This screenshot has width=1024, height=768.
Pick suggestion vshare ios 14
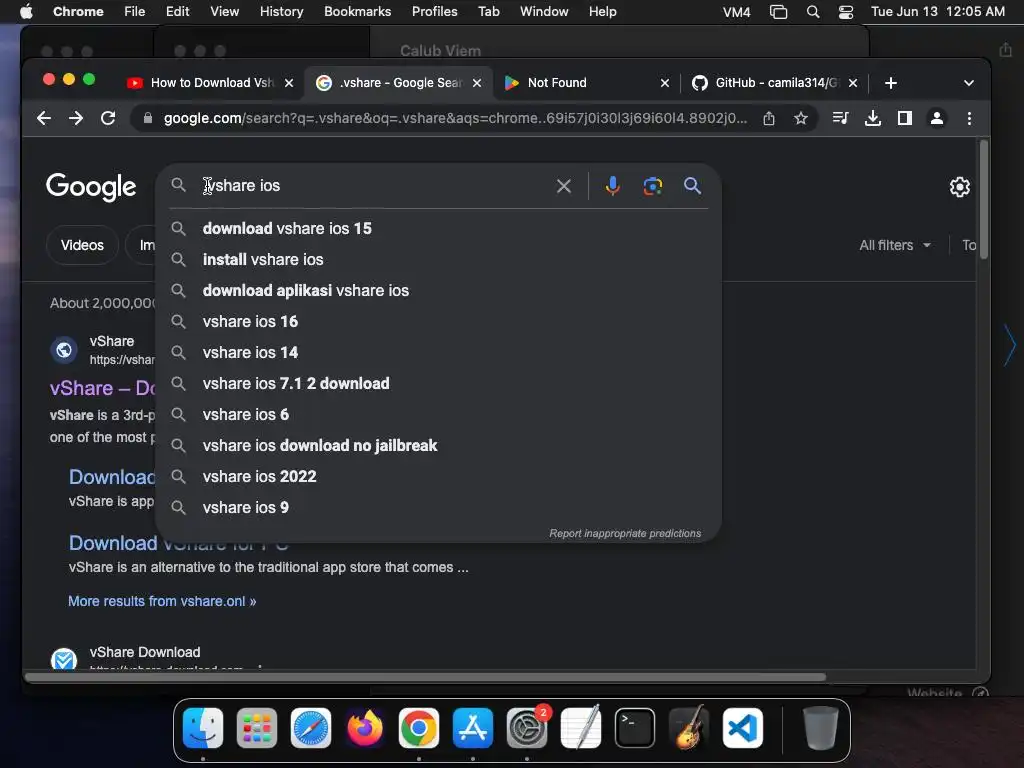click(x=438, y=353)
